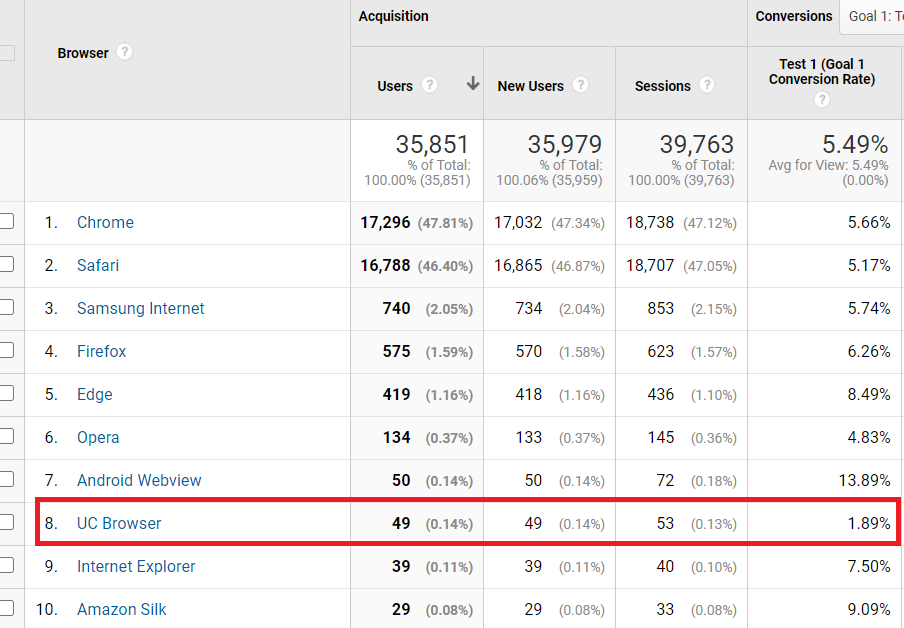Open help icon next to Browser header
The height and width of the screenshot is (628, 904).
pos(124,52)
